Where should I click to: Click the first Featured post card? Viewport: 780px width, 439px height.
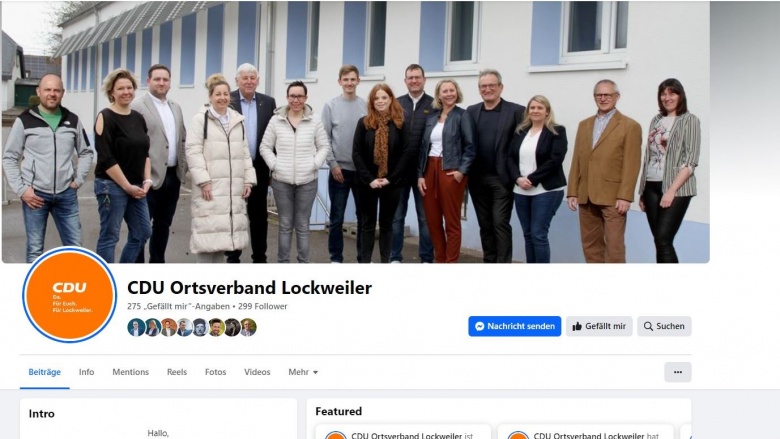[x=403, y=432]
